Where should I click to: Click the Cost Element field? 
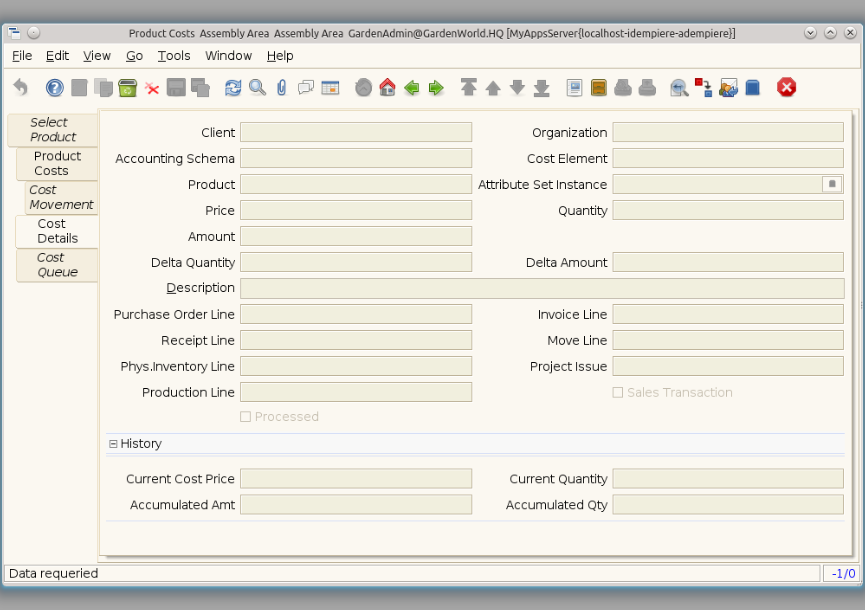pos(728,158)
